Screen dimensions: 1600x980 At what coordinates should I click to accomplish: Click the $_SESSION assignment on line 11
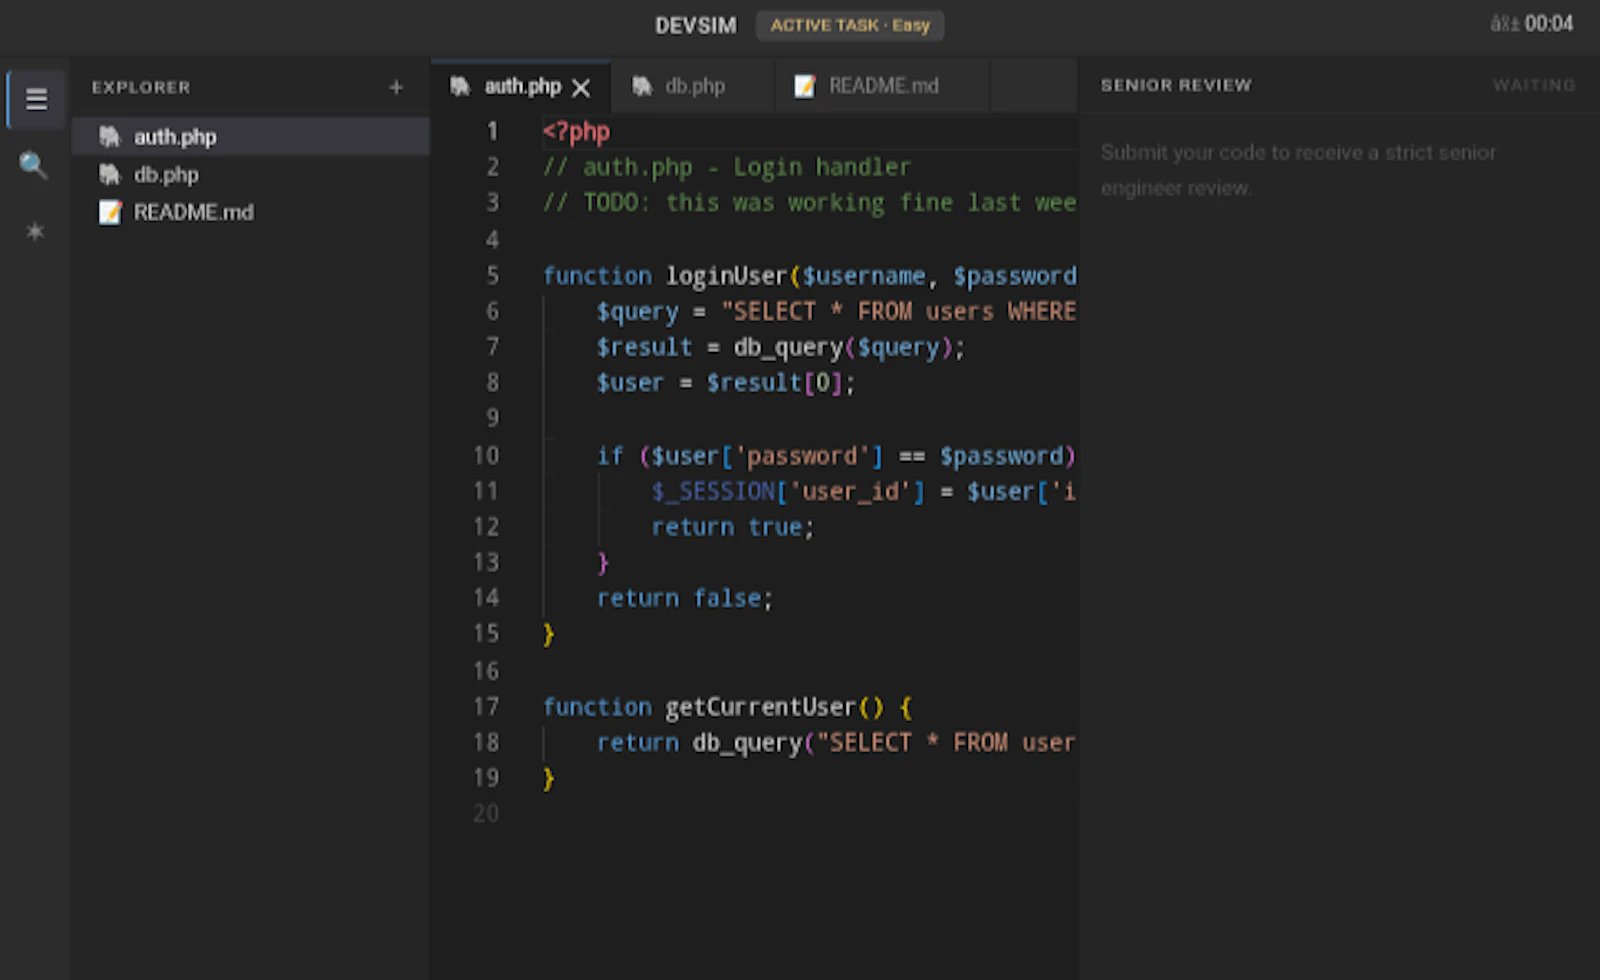(x=864, y=492)
